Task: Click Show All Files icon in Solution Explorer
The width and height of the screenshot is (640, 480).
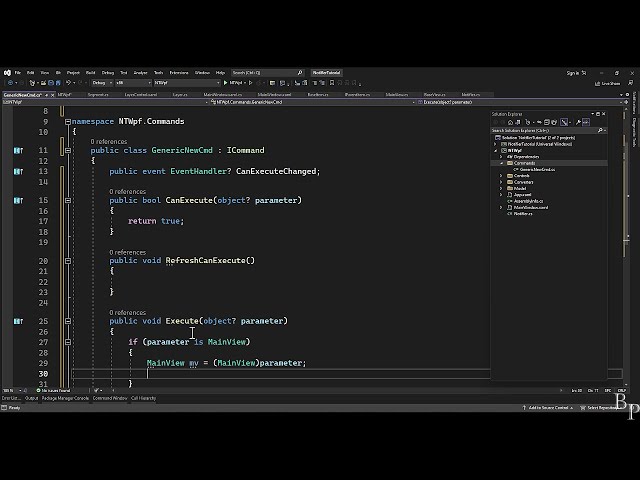Action: tap(554, 122)
